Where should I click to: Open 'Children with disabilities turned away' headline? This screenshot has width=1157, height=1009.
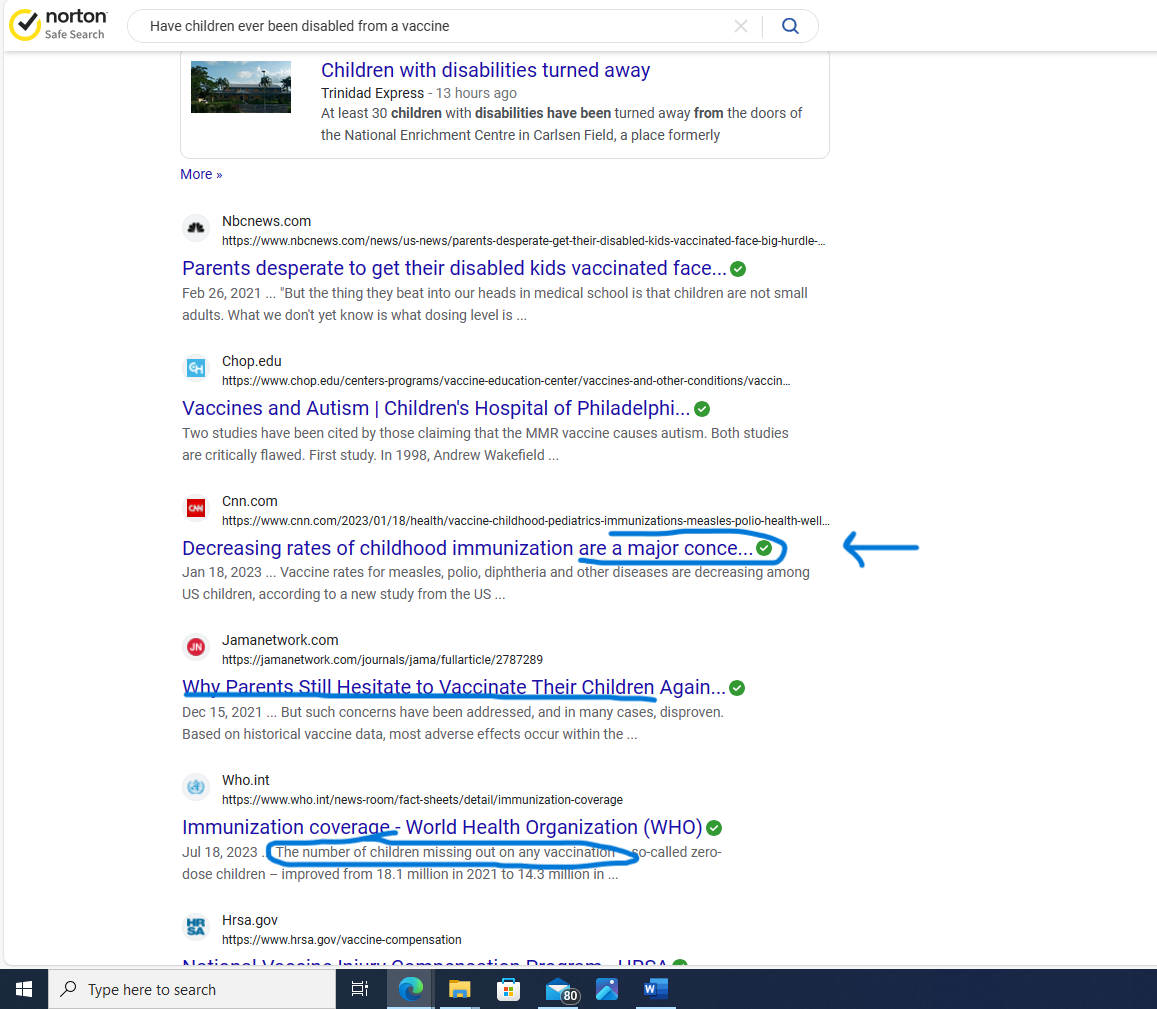click(x=485, y=70)
